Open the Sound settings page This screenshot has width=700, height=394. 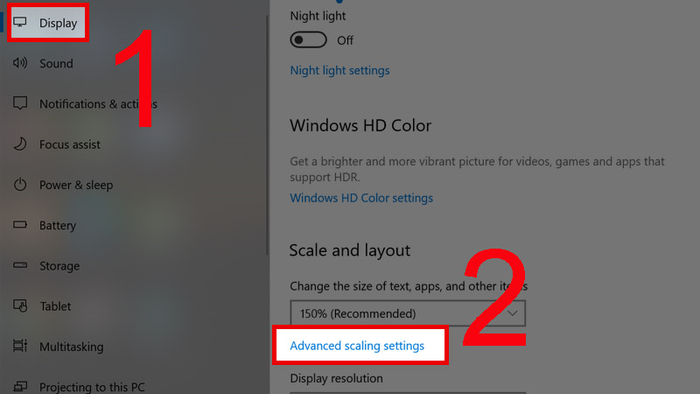point(56,63)
